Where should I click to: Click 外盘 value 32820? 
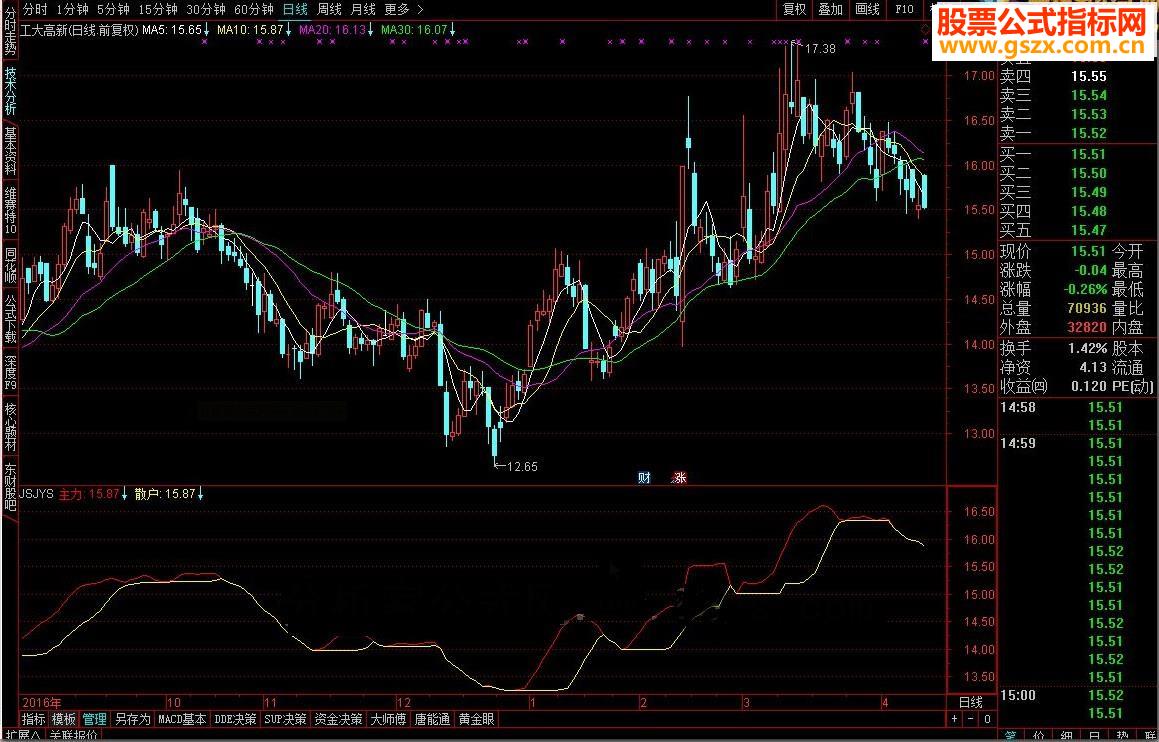tap(1088, 327)
